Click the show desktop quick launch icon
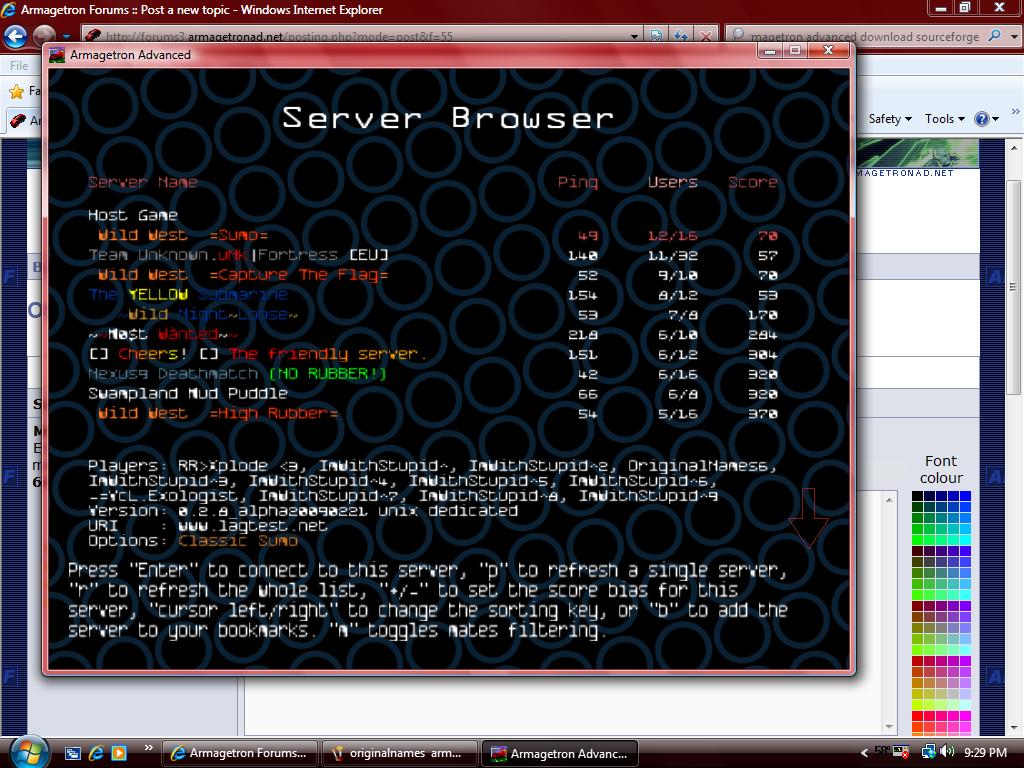Image resolution: width=1024 pixels, height=768 pixels. [x=73, y=752]
